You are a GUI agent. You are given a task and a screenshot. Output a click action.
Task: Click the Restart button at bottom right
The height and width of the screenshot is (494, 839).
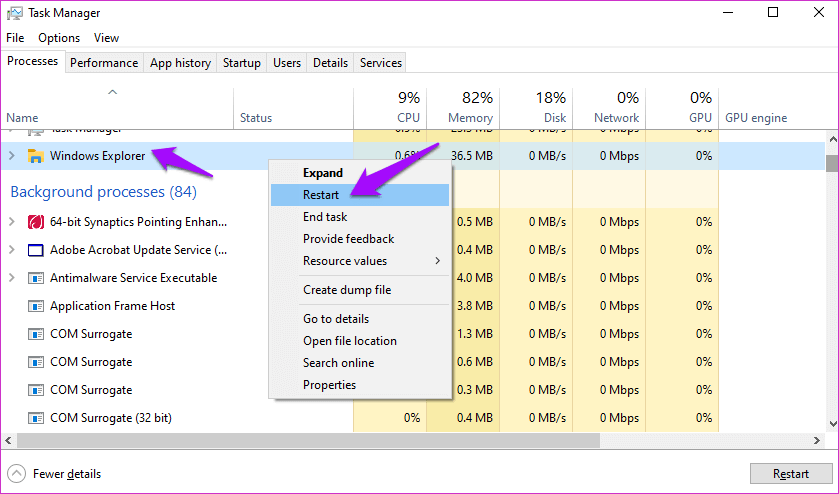(x=790, y=474)
